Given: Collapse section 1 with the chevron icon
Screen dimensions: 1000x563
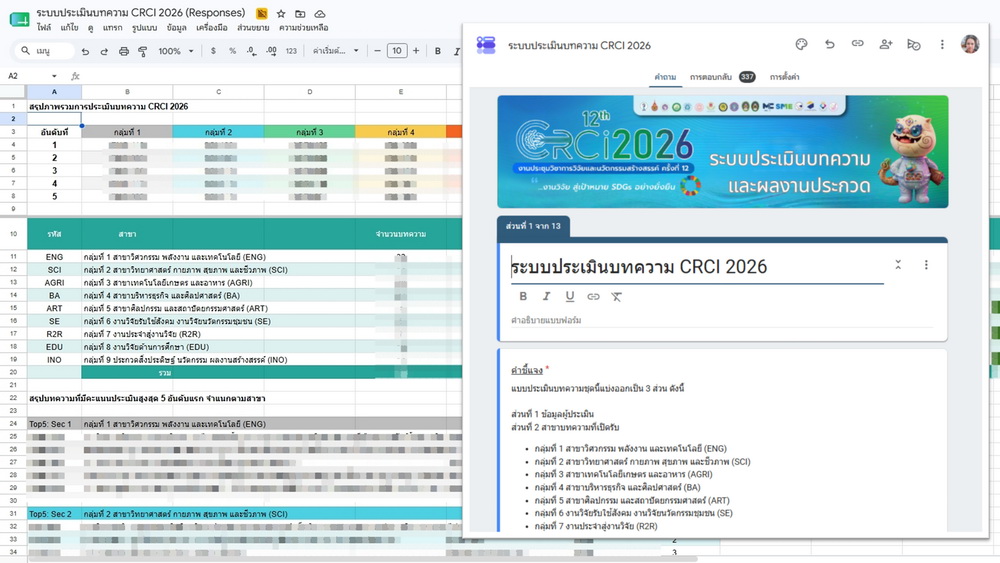Looking at the screenshot, I should (x=898, y=265).
